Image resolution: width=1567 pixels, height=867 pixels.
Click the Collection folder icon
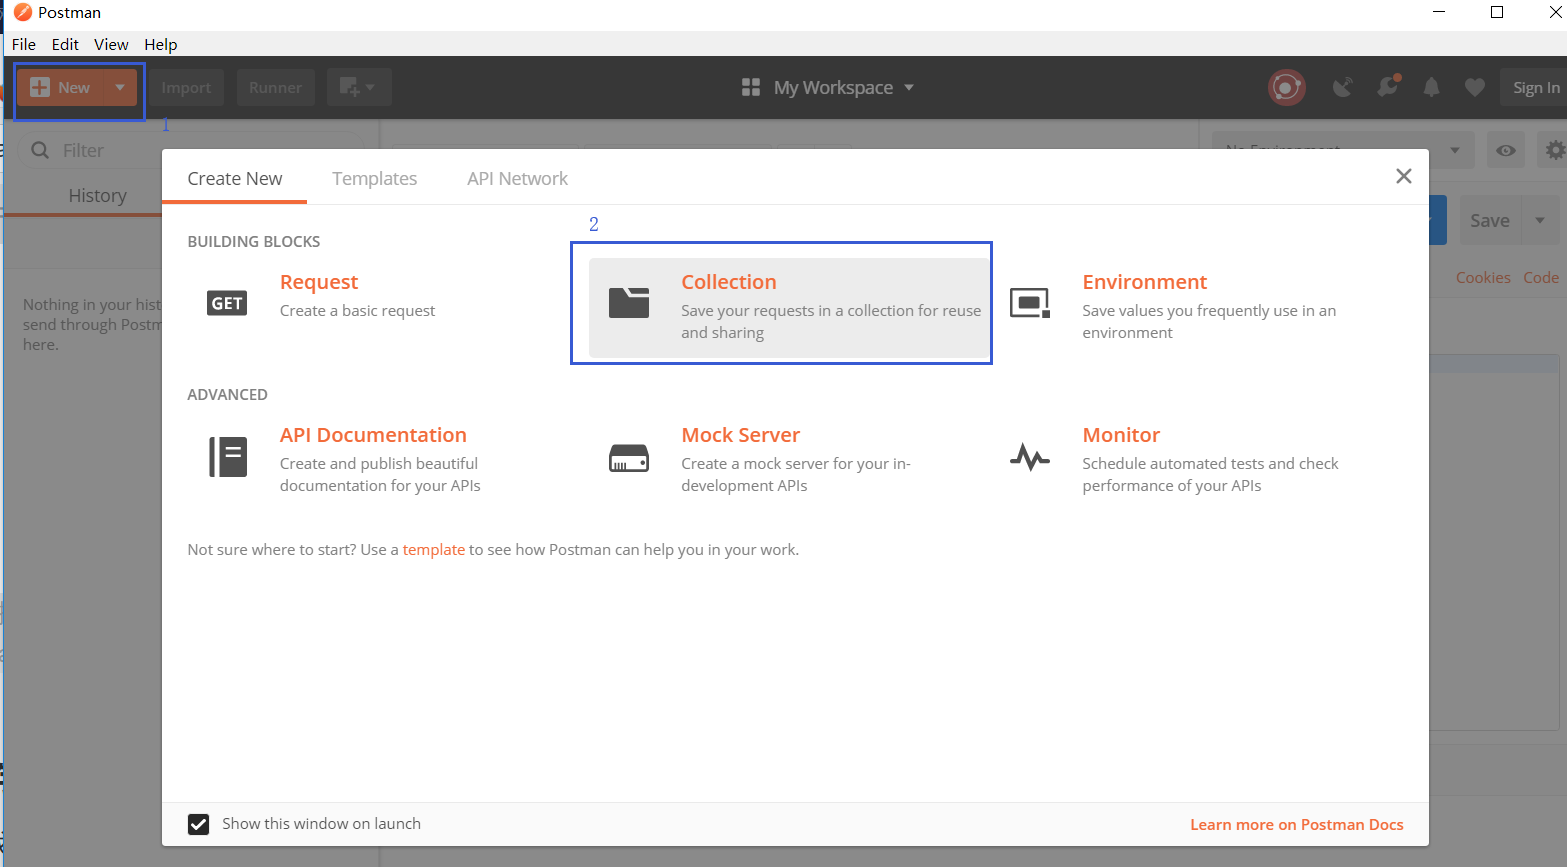click(629, 302)
